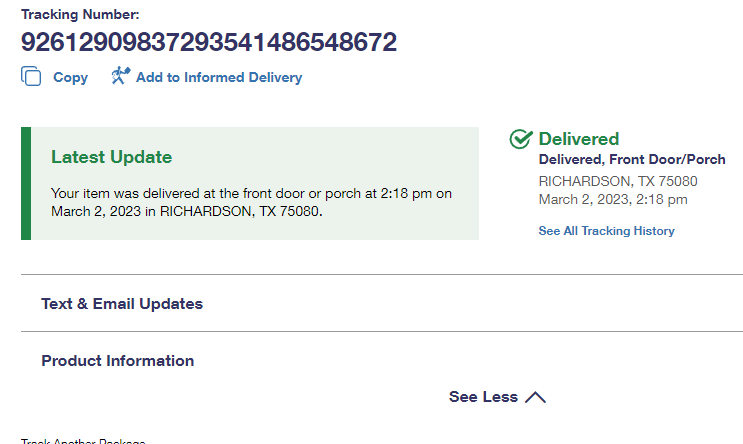The height and width of the screenshot is (444, 743).
Task: Click the Latest Update heading
Action: click(x=112, y=157)
